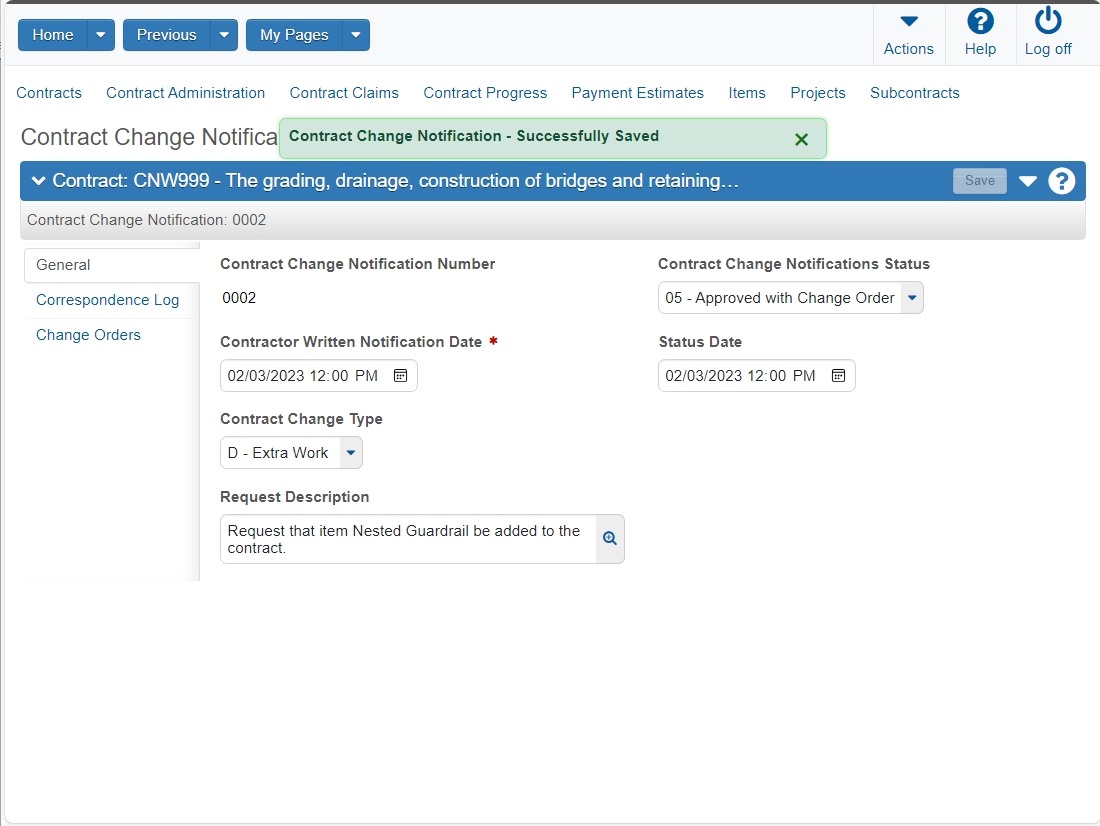Open contract header actions triangle menu

[x=1027, y=181]
